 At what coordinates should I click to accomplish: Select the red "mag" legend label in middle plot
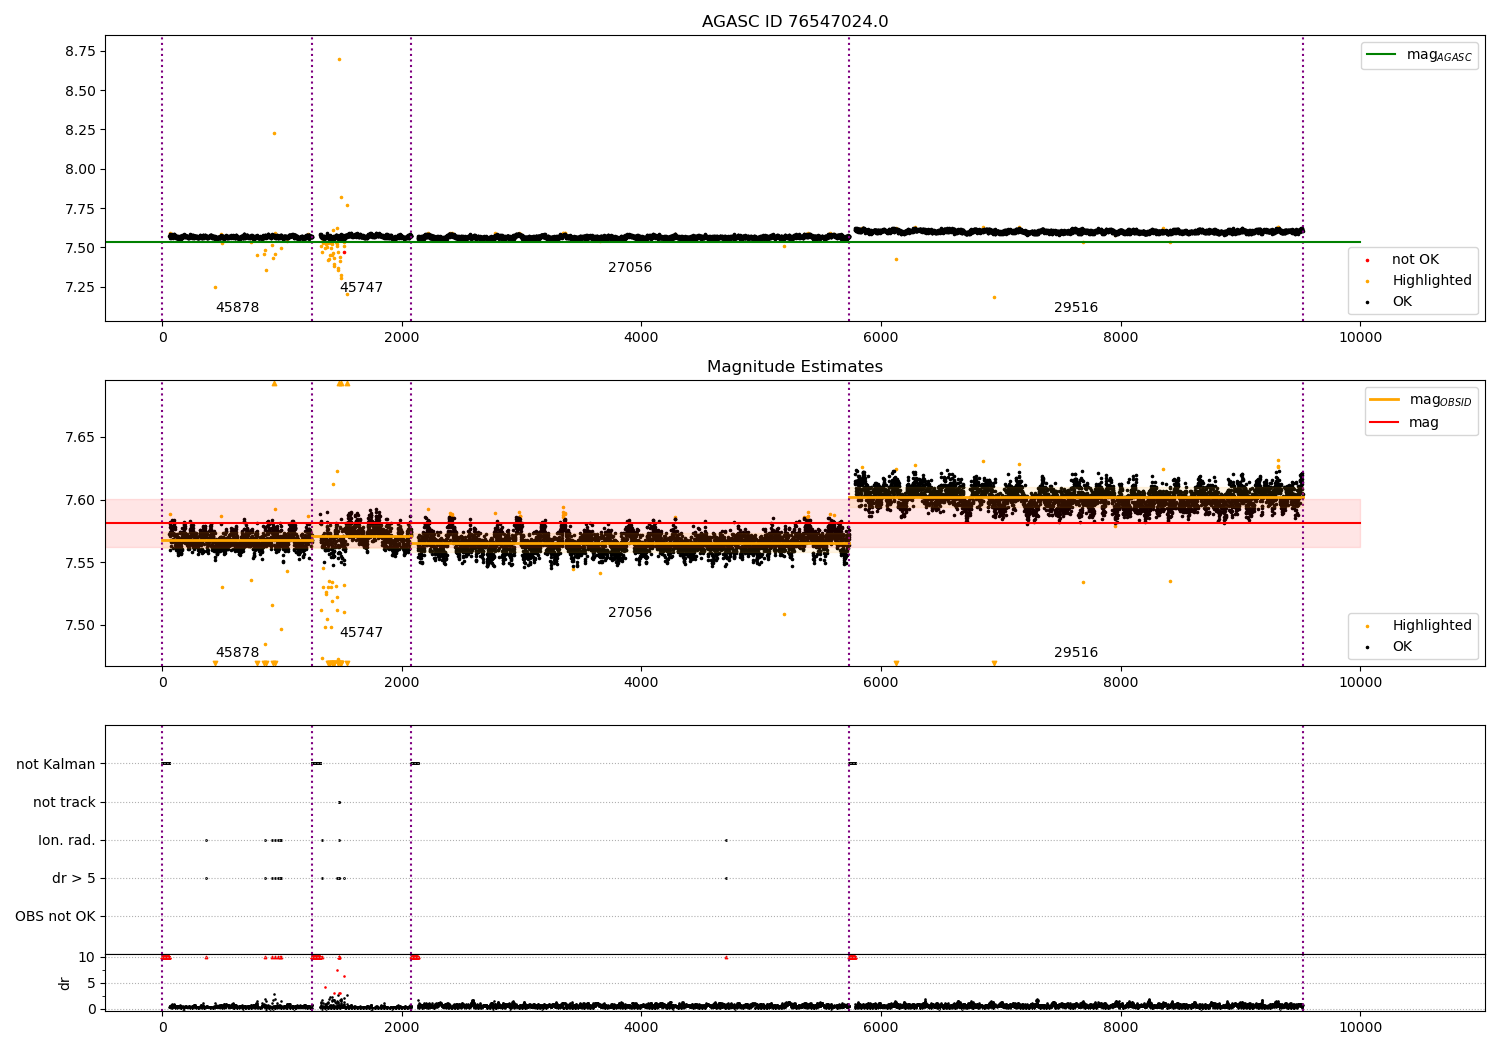click(1424, 423)
